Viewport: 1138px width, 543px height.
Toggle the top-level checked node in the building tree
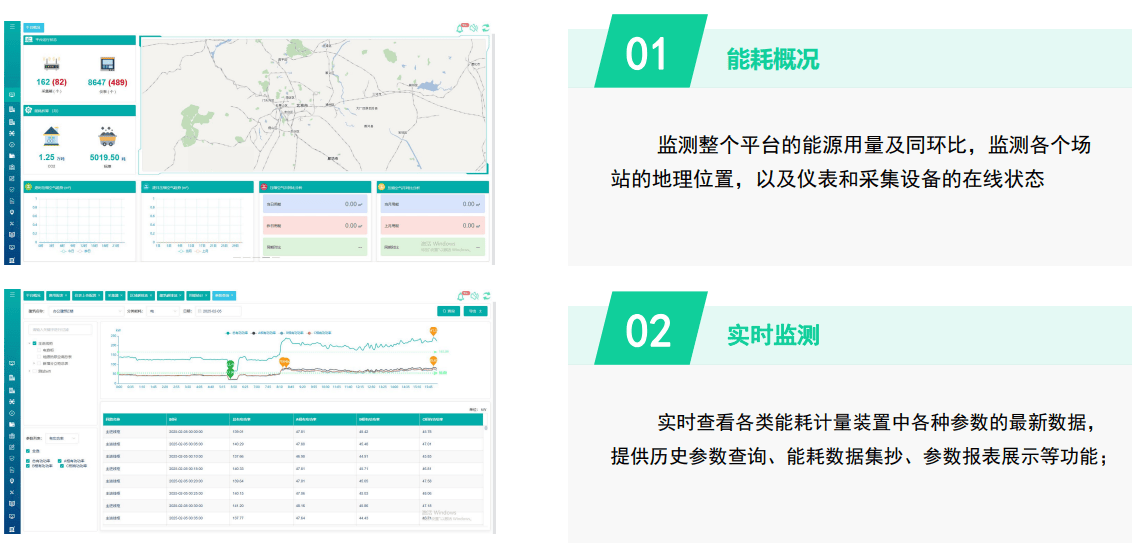[33, 343]
